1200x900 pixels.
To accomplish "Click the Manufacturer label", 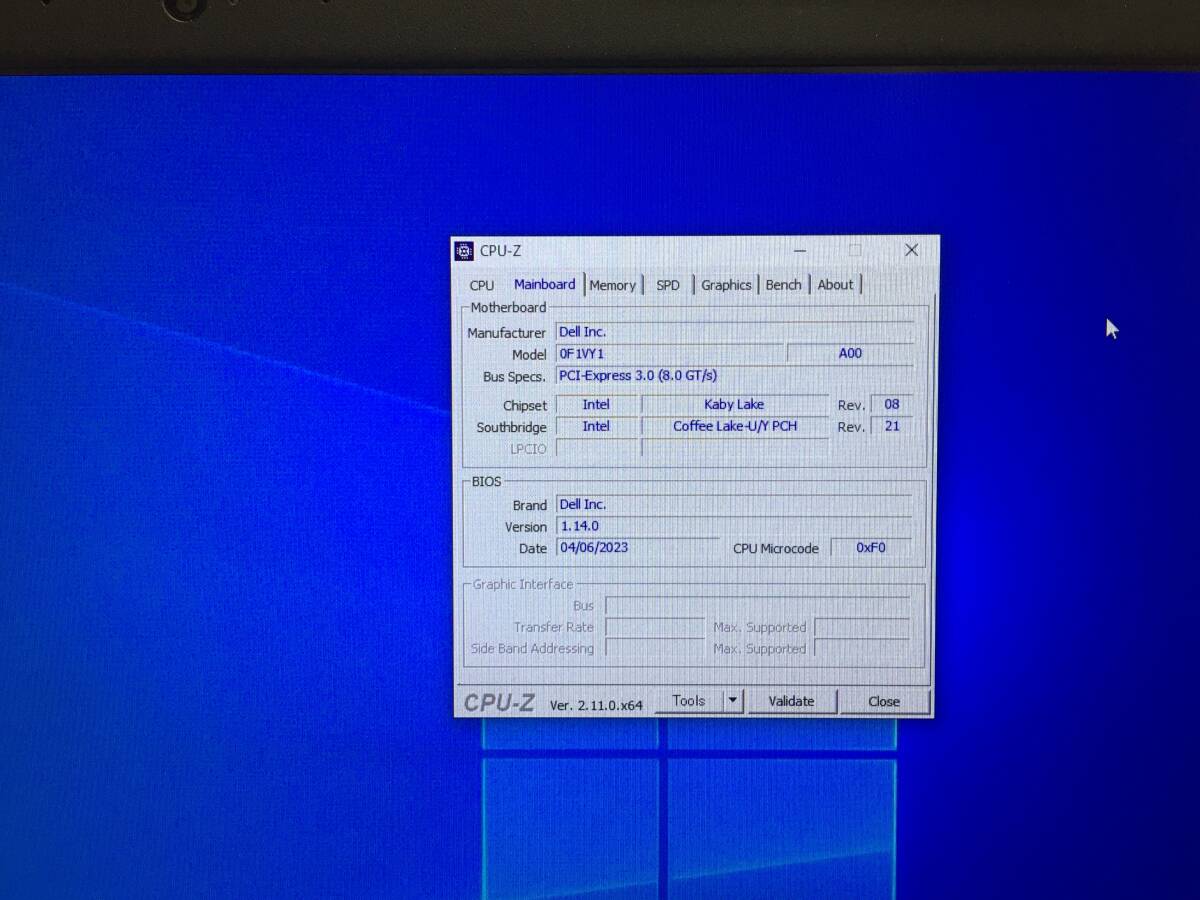I will [506, 333].
